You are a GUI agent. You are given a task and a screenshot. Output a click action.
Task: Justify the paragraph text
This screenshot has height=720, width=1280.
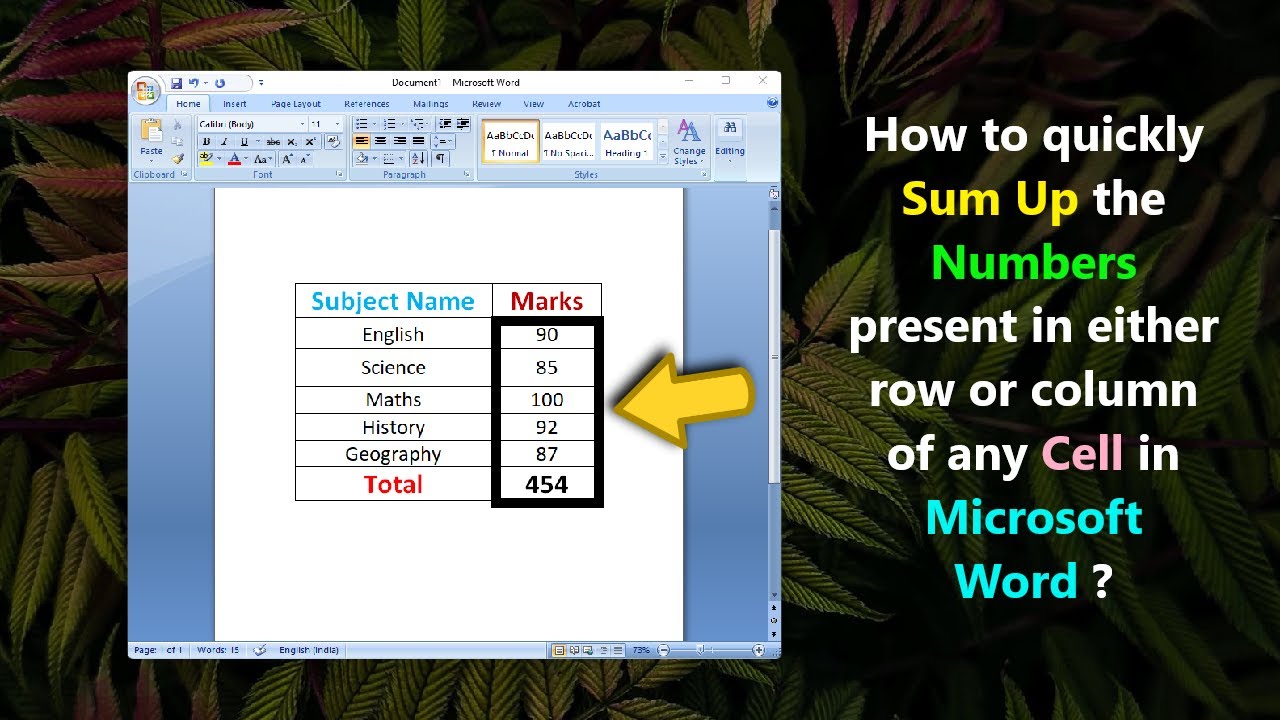pyautogui.click(x=418, y=141)
